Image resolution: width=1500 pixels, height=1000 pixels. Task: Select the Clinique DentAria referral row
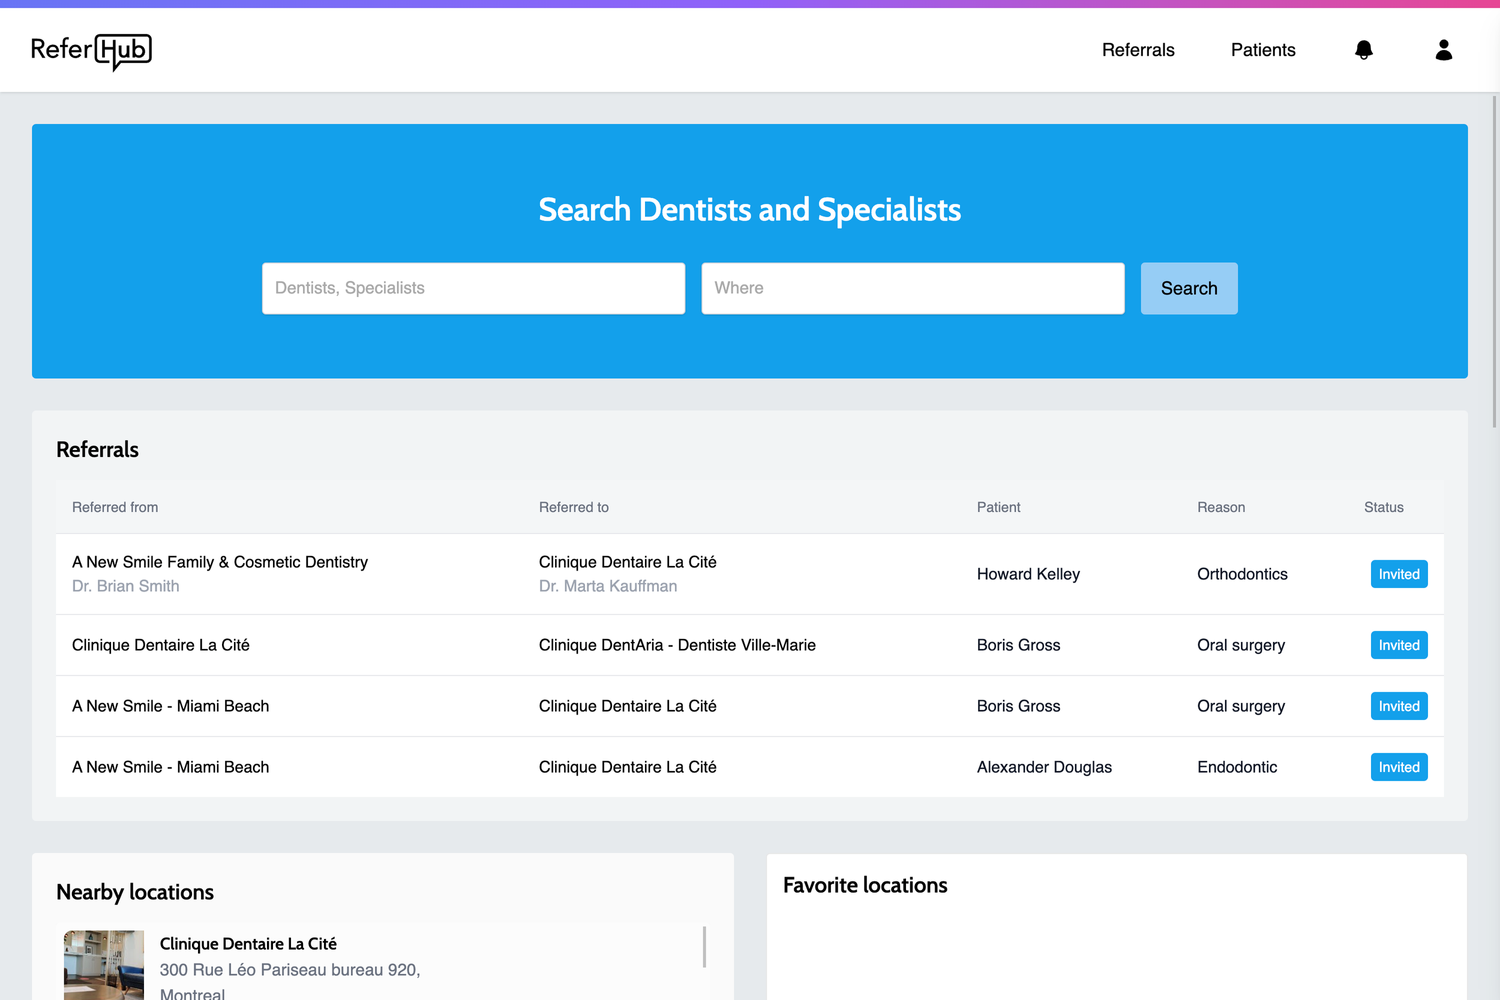(x=750, y=645)
